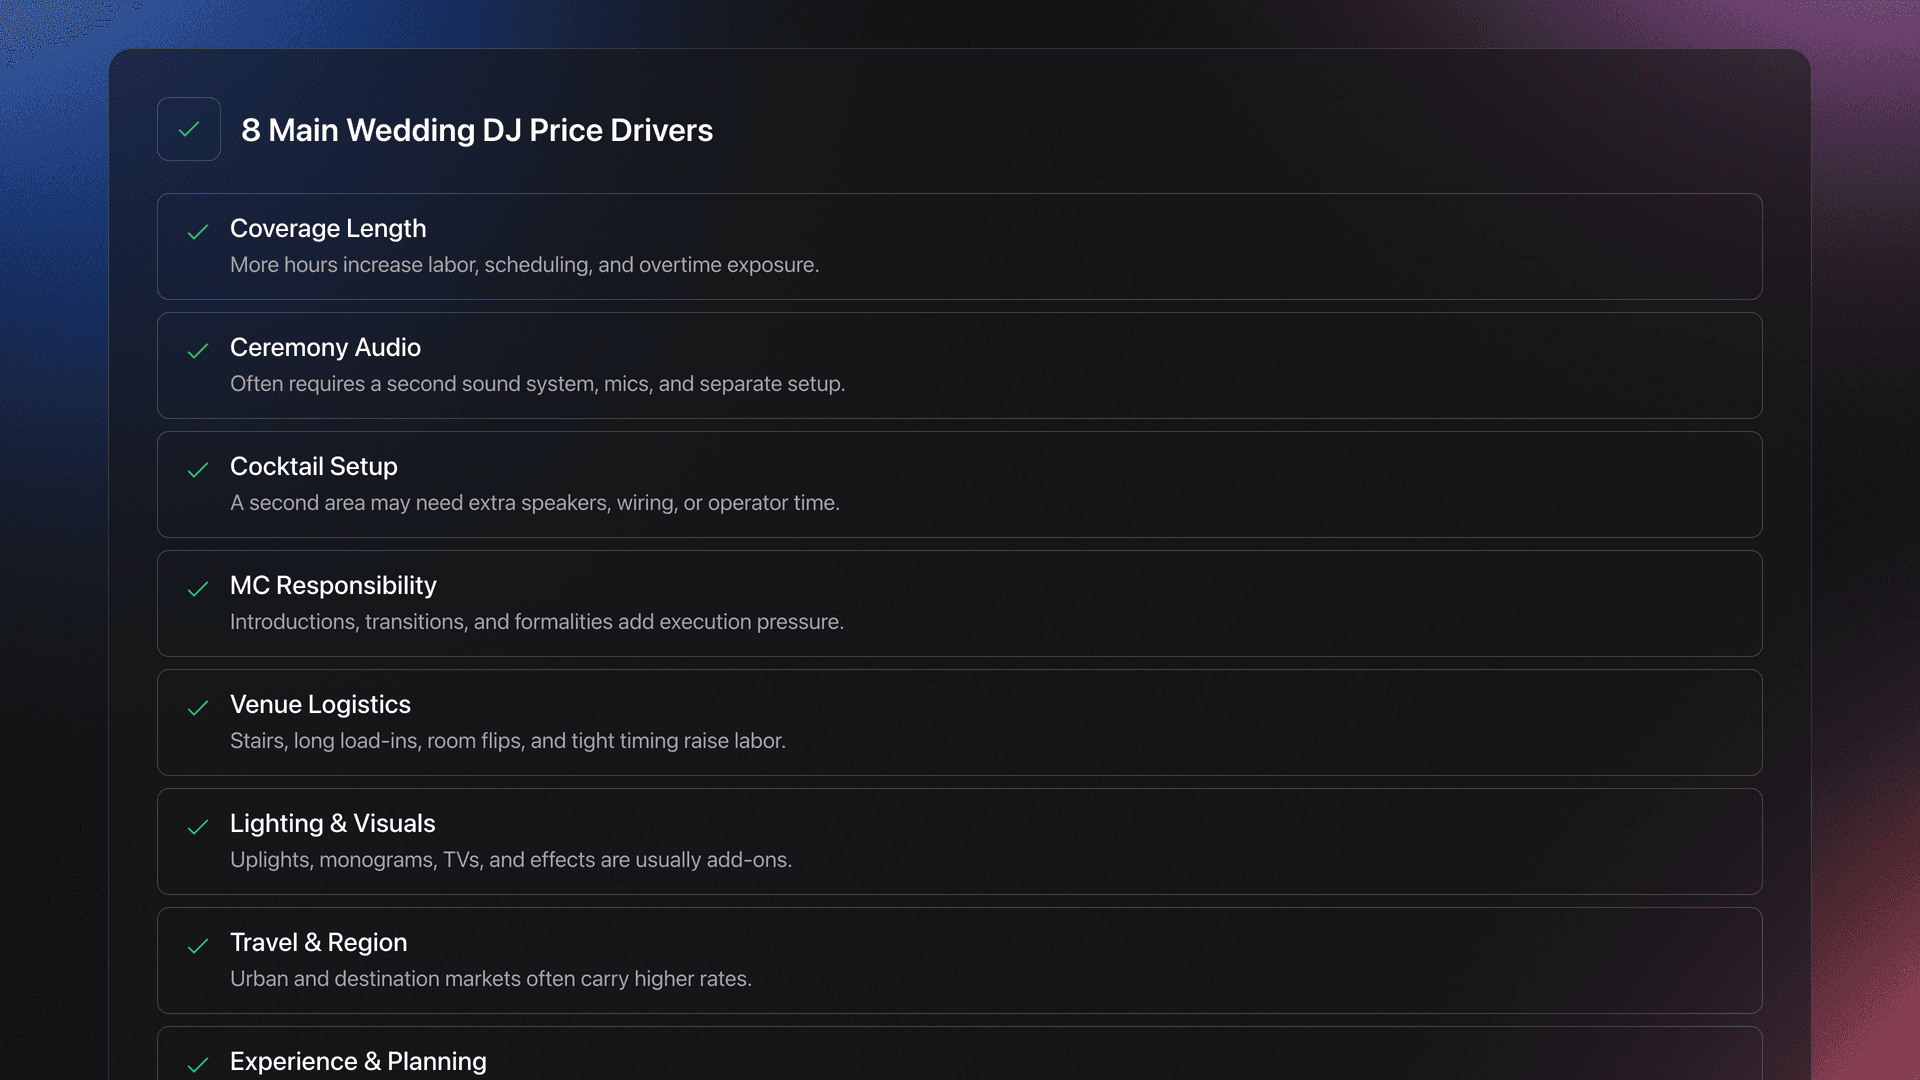Click the checkmark icon beside the title
The image size is (1920, 1080).
(x=189, y=129)
